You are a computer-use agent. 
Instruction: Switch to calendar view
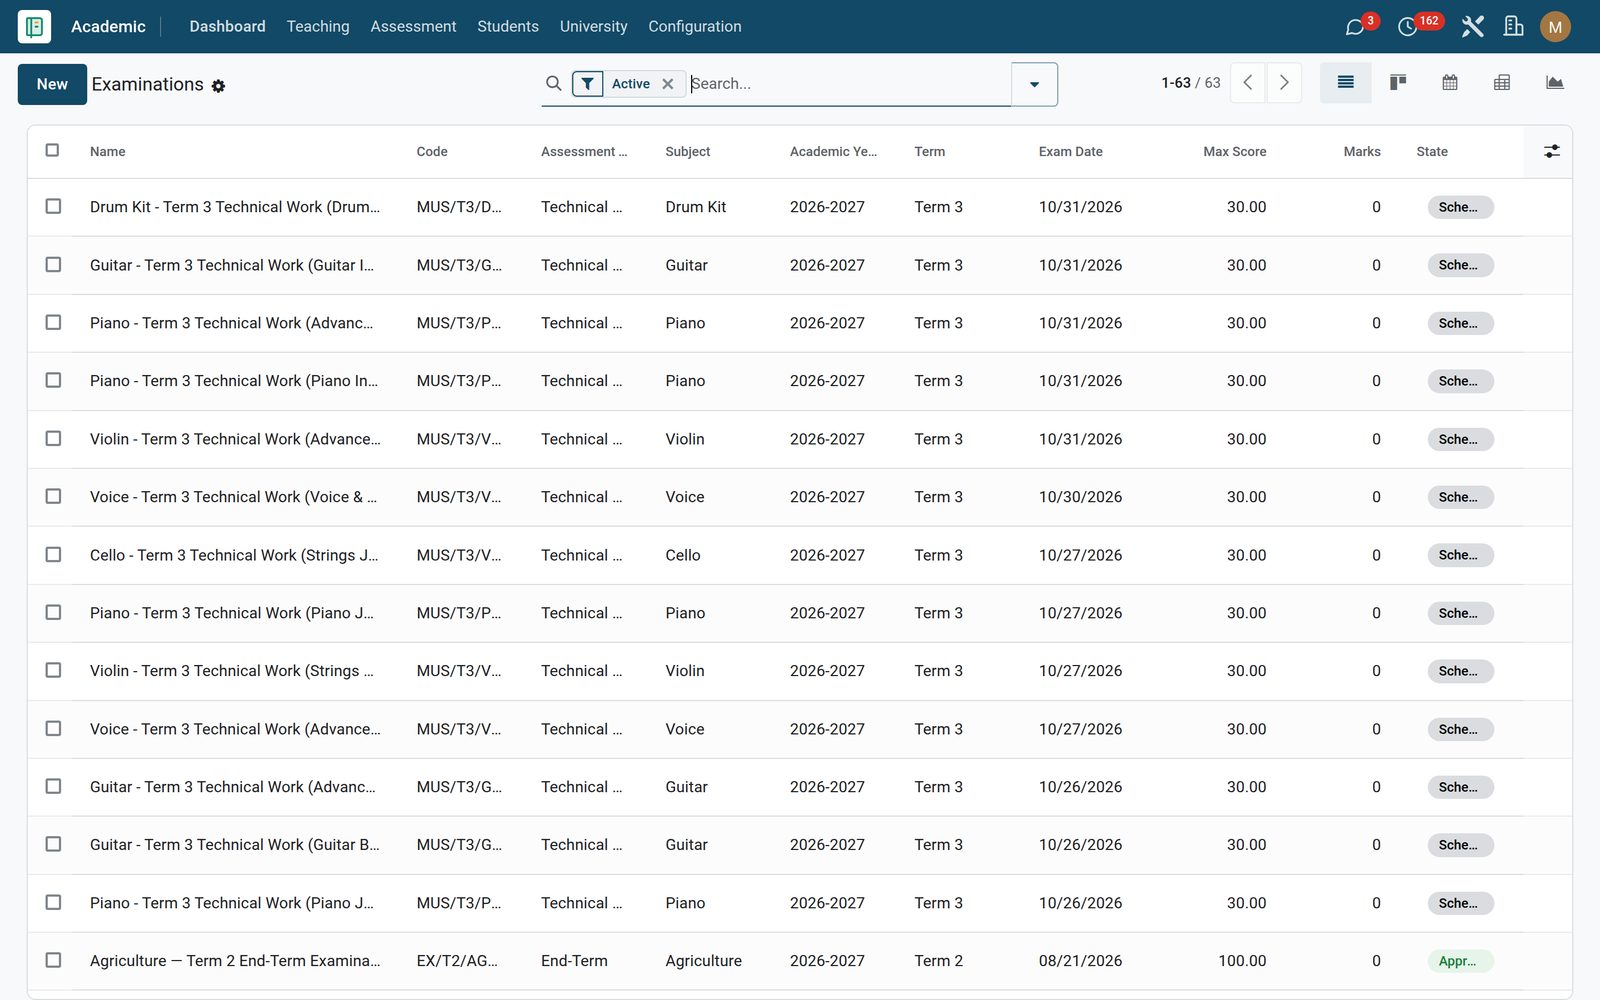coord(1450,83)
